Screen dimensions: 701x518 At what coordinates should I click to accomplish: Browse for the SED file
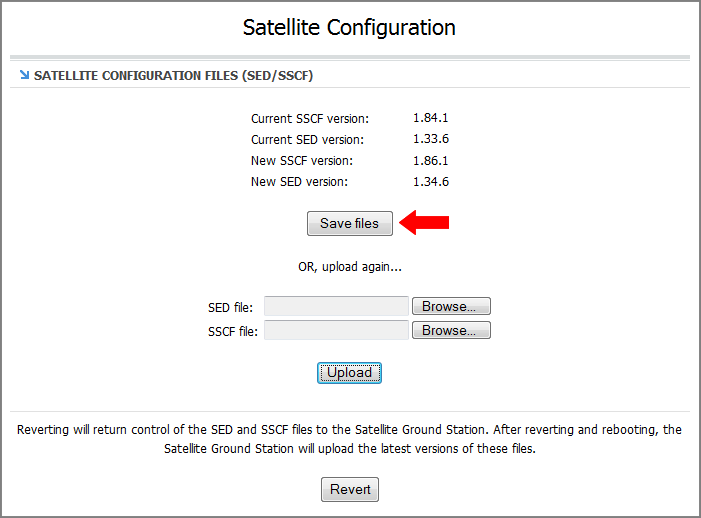click(451, 306)
